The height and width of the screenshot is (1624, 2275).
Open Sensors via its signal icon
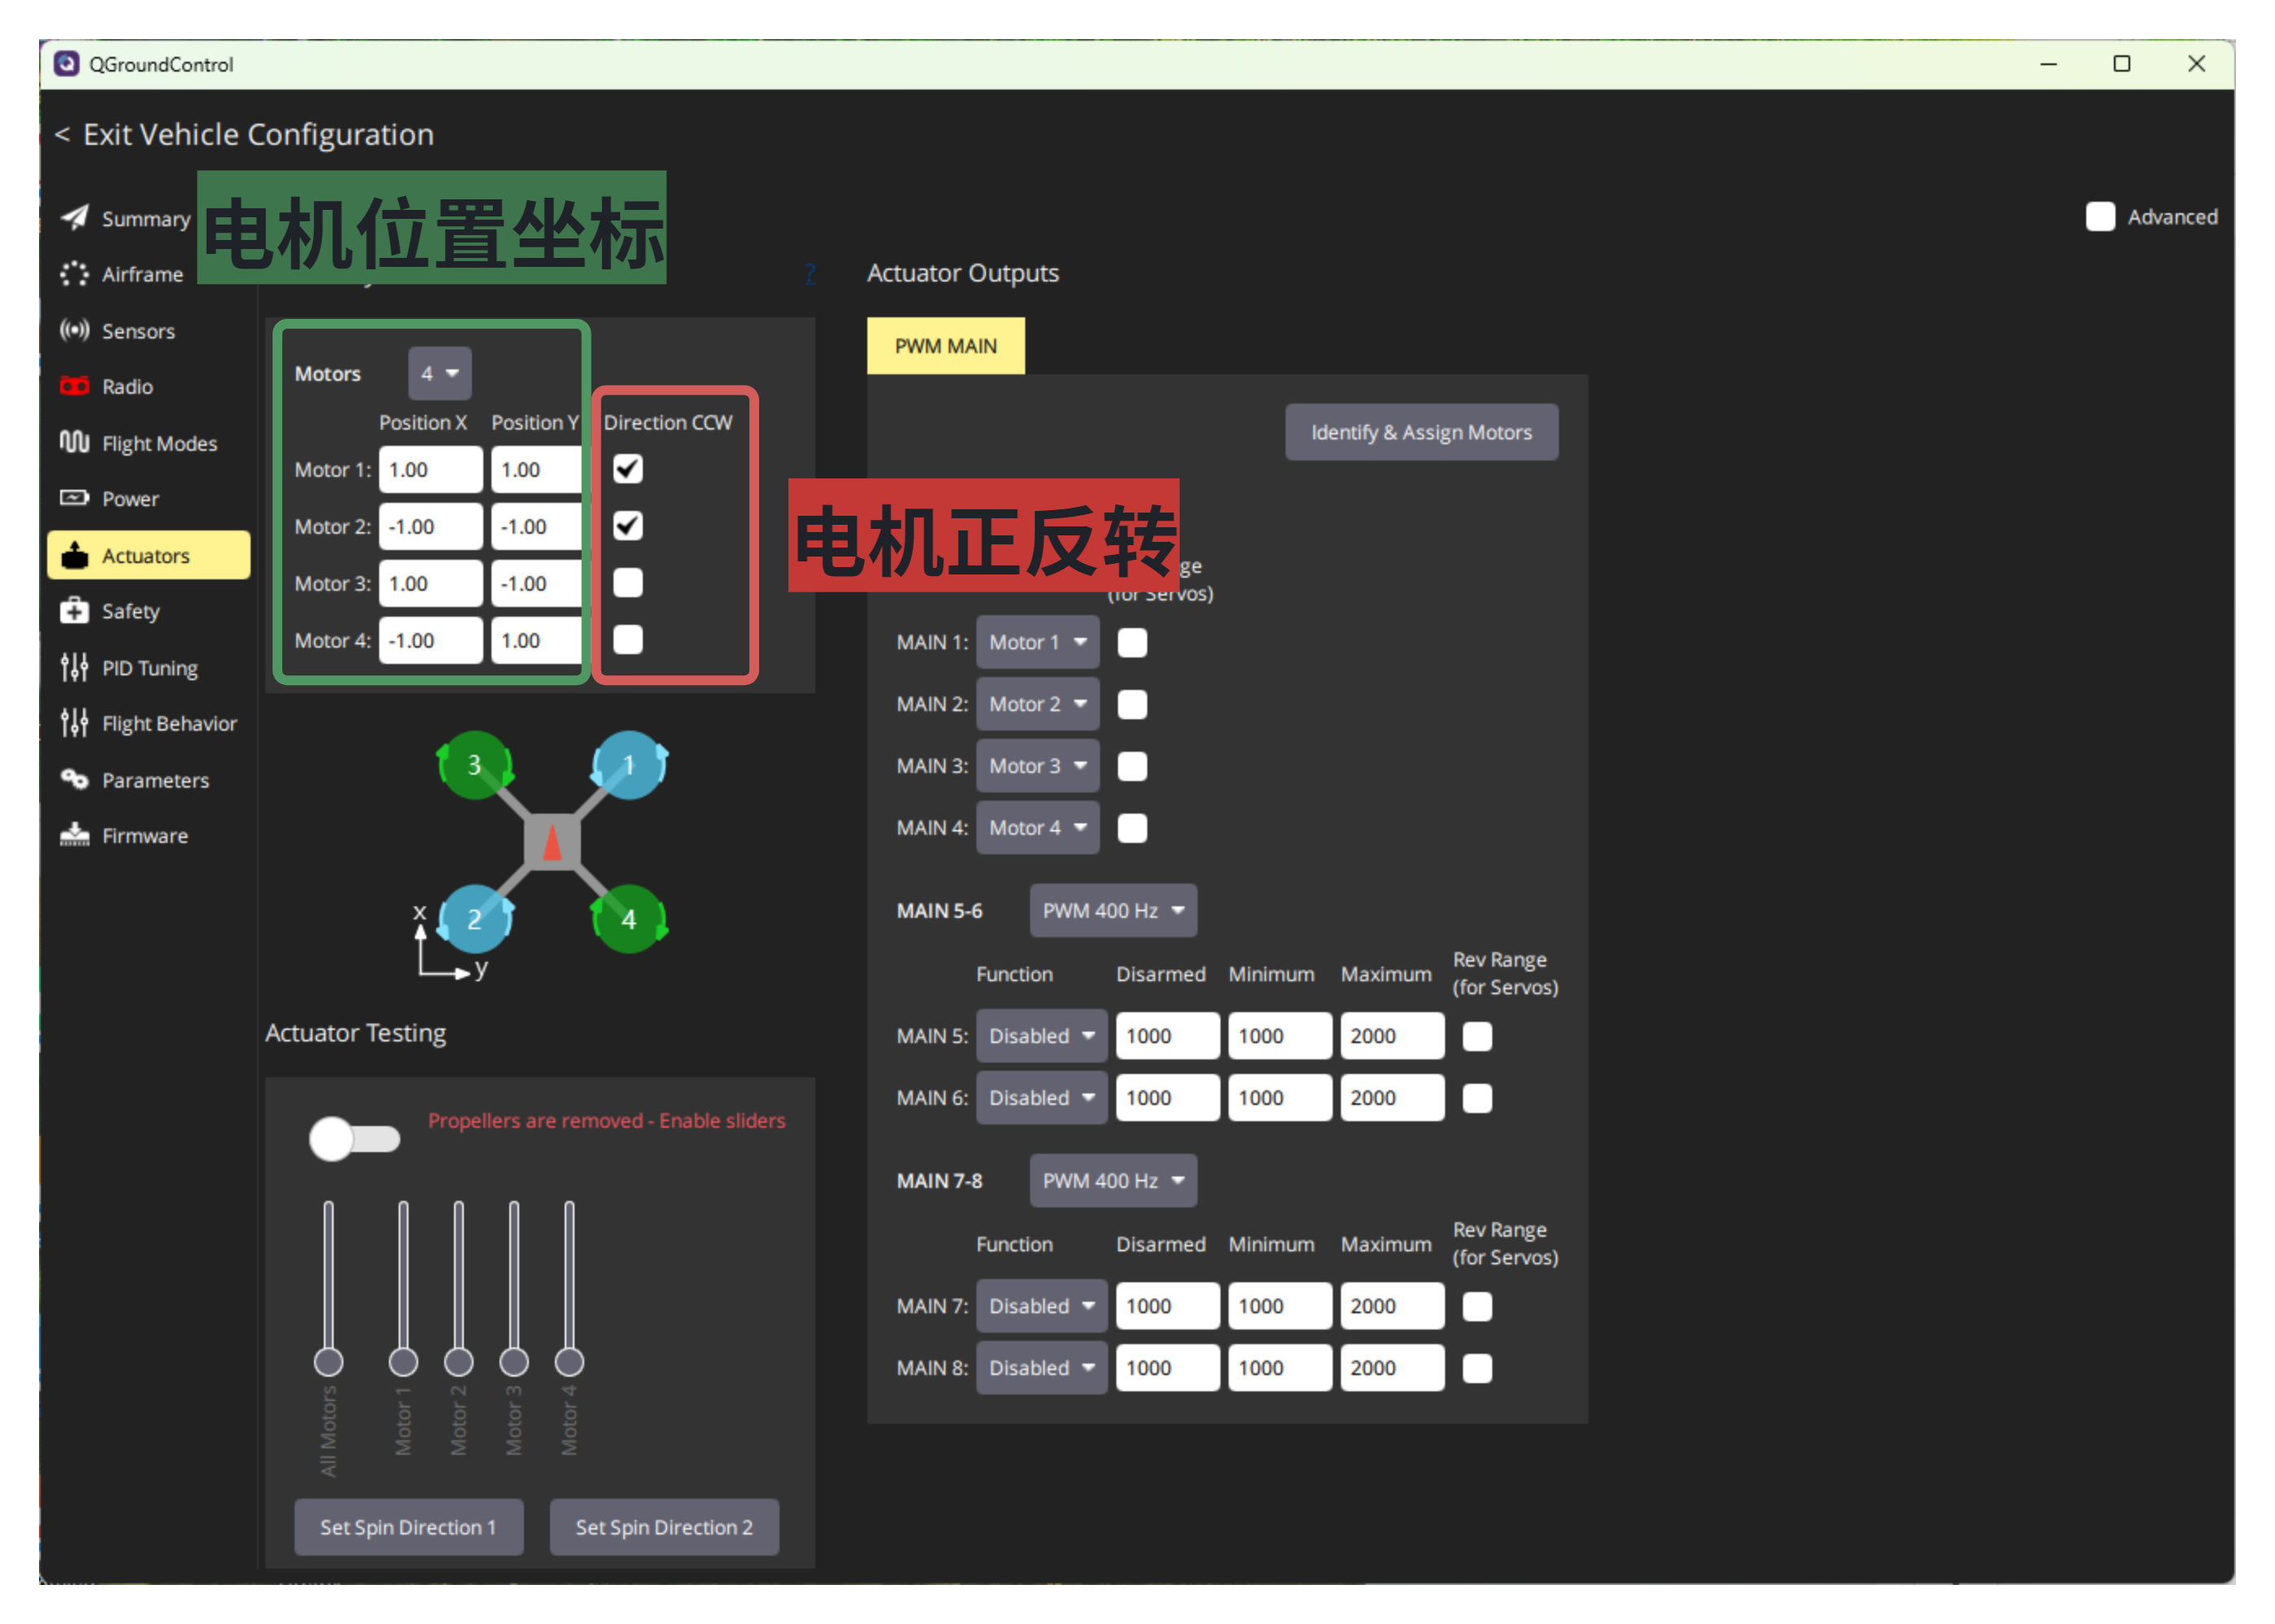coord(74,330)
